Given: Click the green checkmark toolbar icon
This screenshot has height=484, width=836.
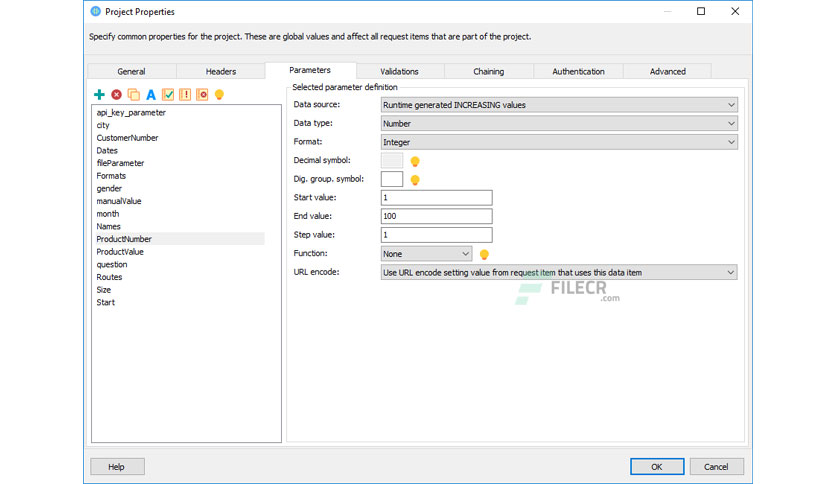Looking at the screenshot, I should click(x=168, y=94).
